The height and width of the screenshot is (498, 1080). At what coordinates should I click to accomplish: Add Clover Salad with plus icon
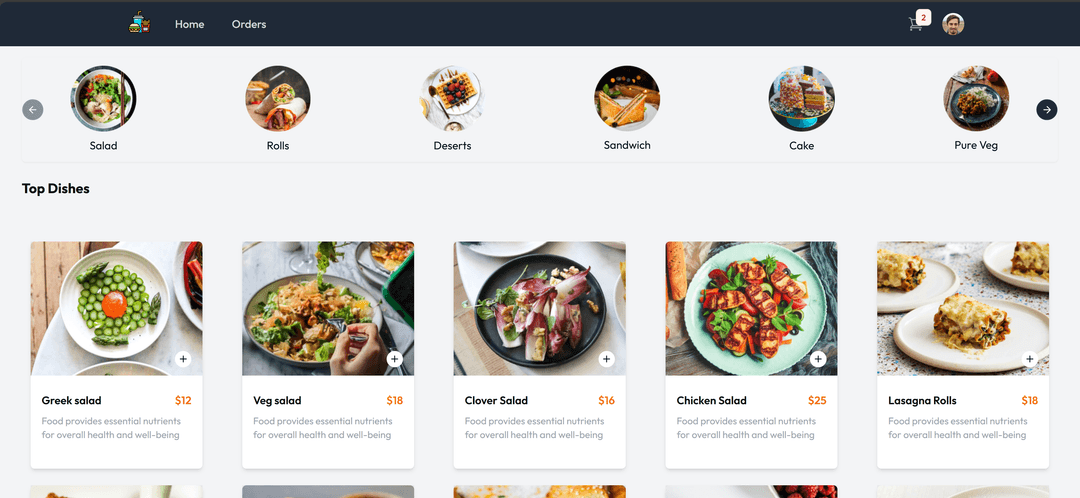click(606, 359)
